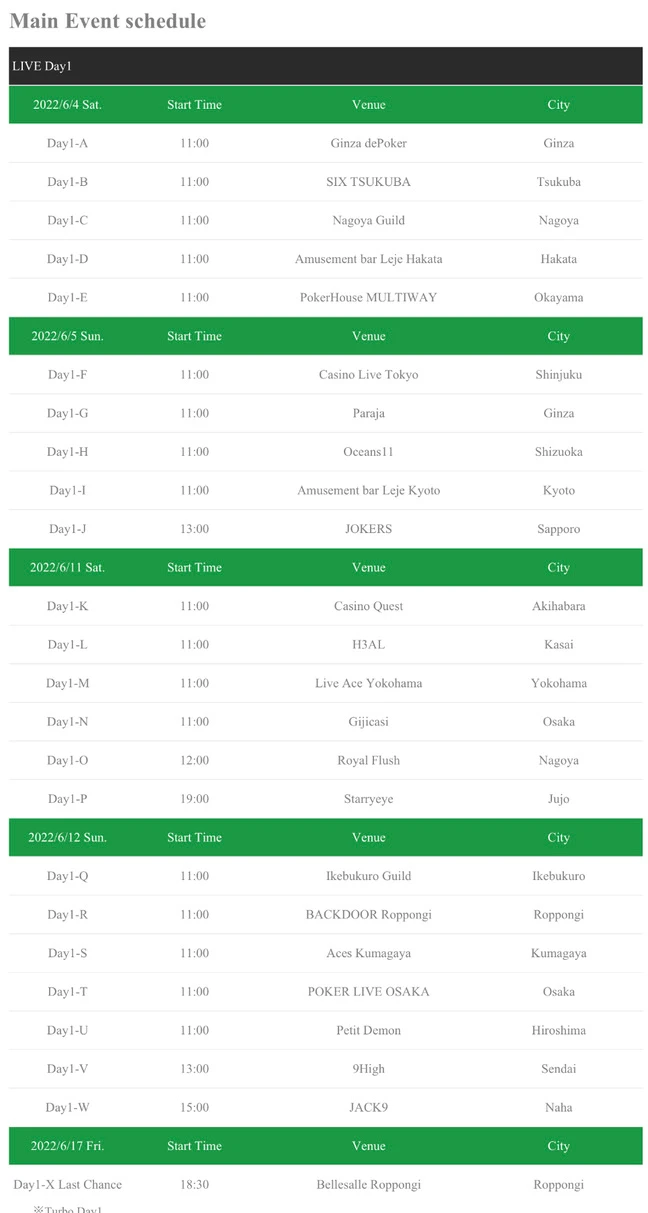Screen dimensions: 648x1213
Task: Select the Bellesalle Roppongi venue
Action: pyautogui.click(x=368, y=1184)
